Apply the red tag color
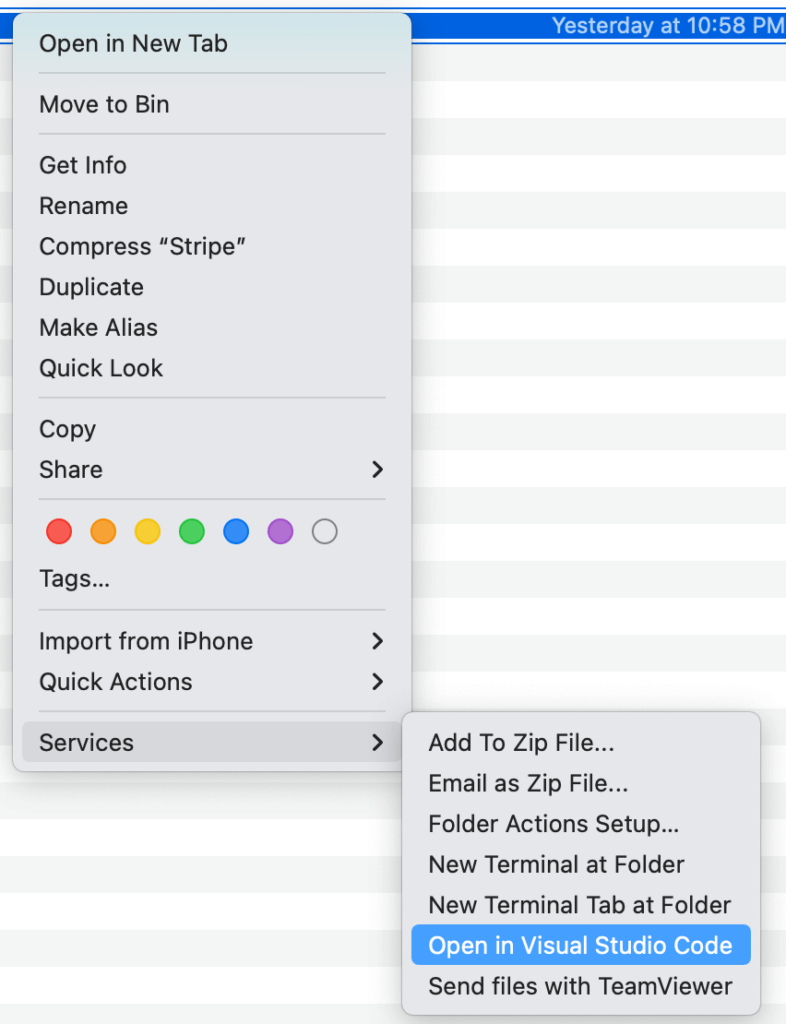The width and height of the screenshot is (786, 1024). [x=58, y=531]
